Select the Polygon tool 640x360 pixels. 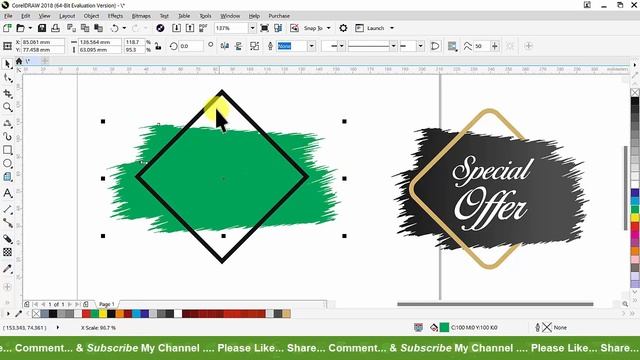coord(7,177)
